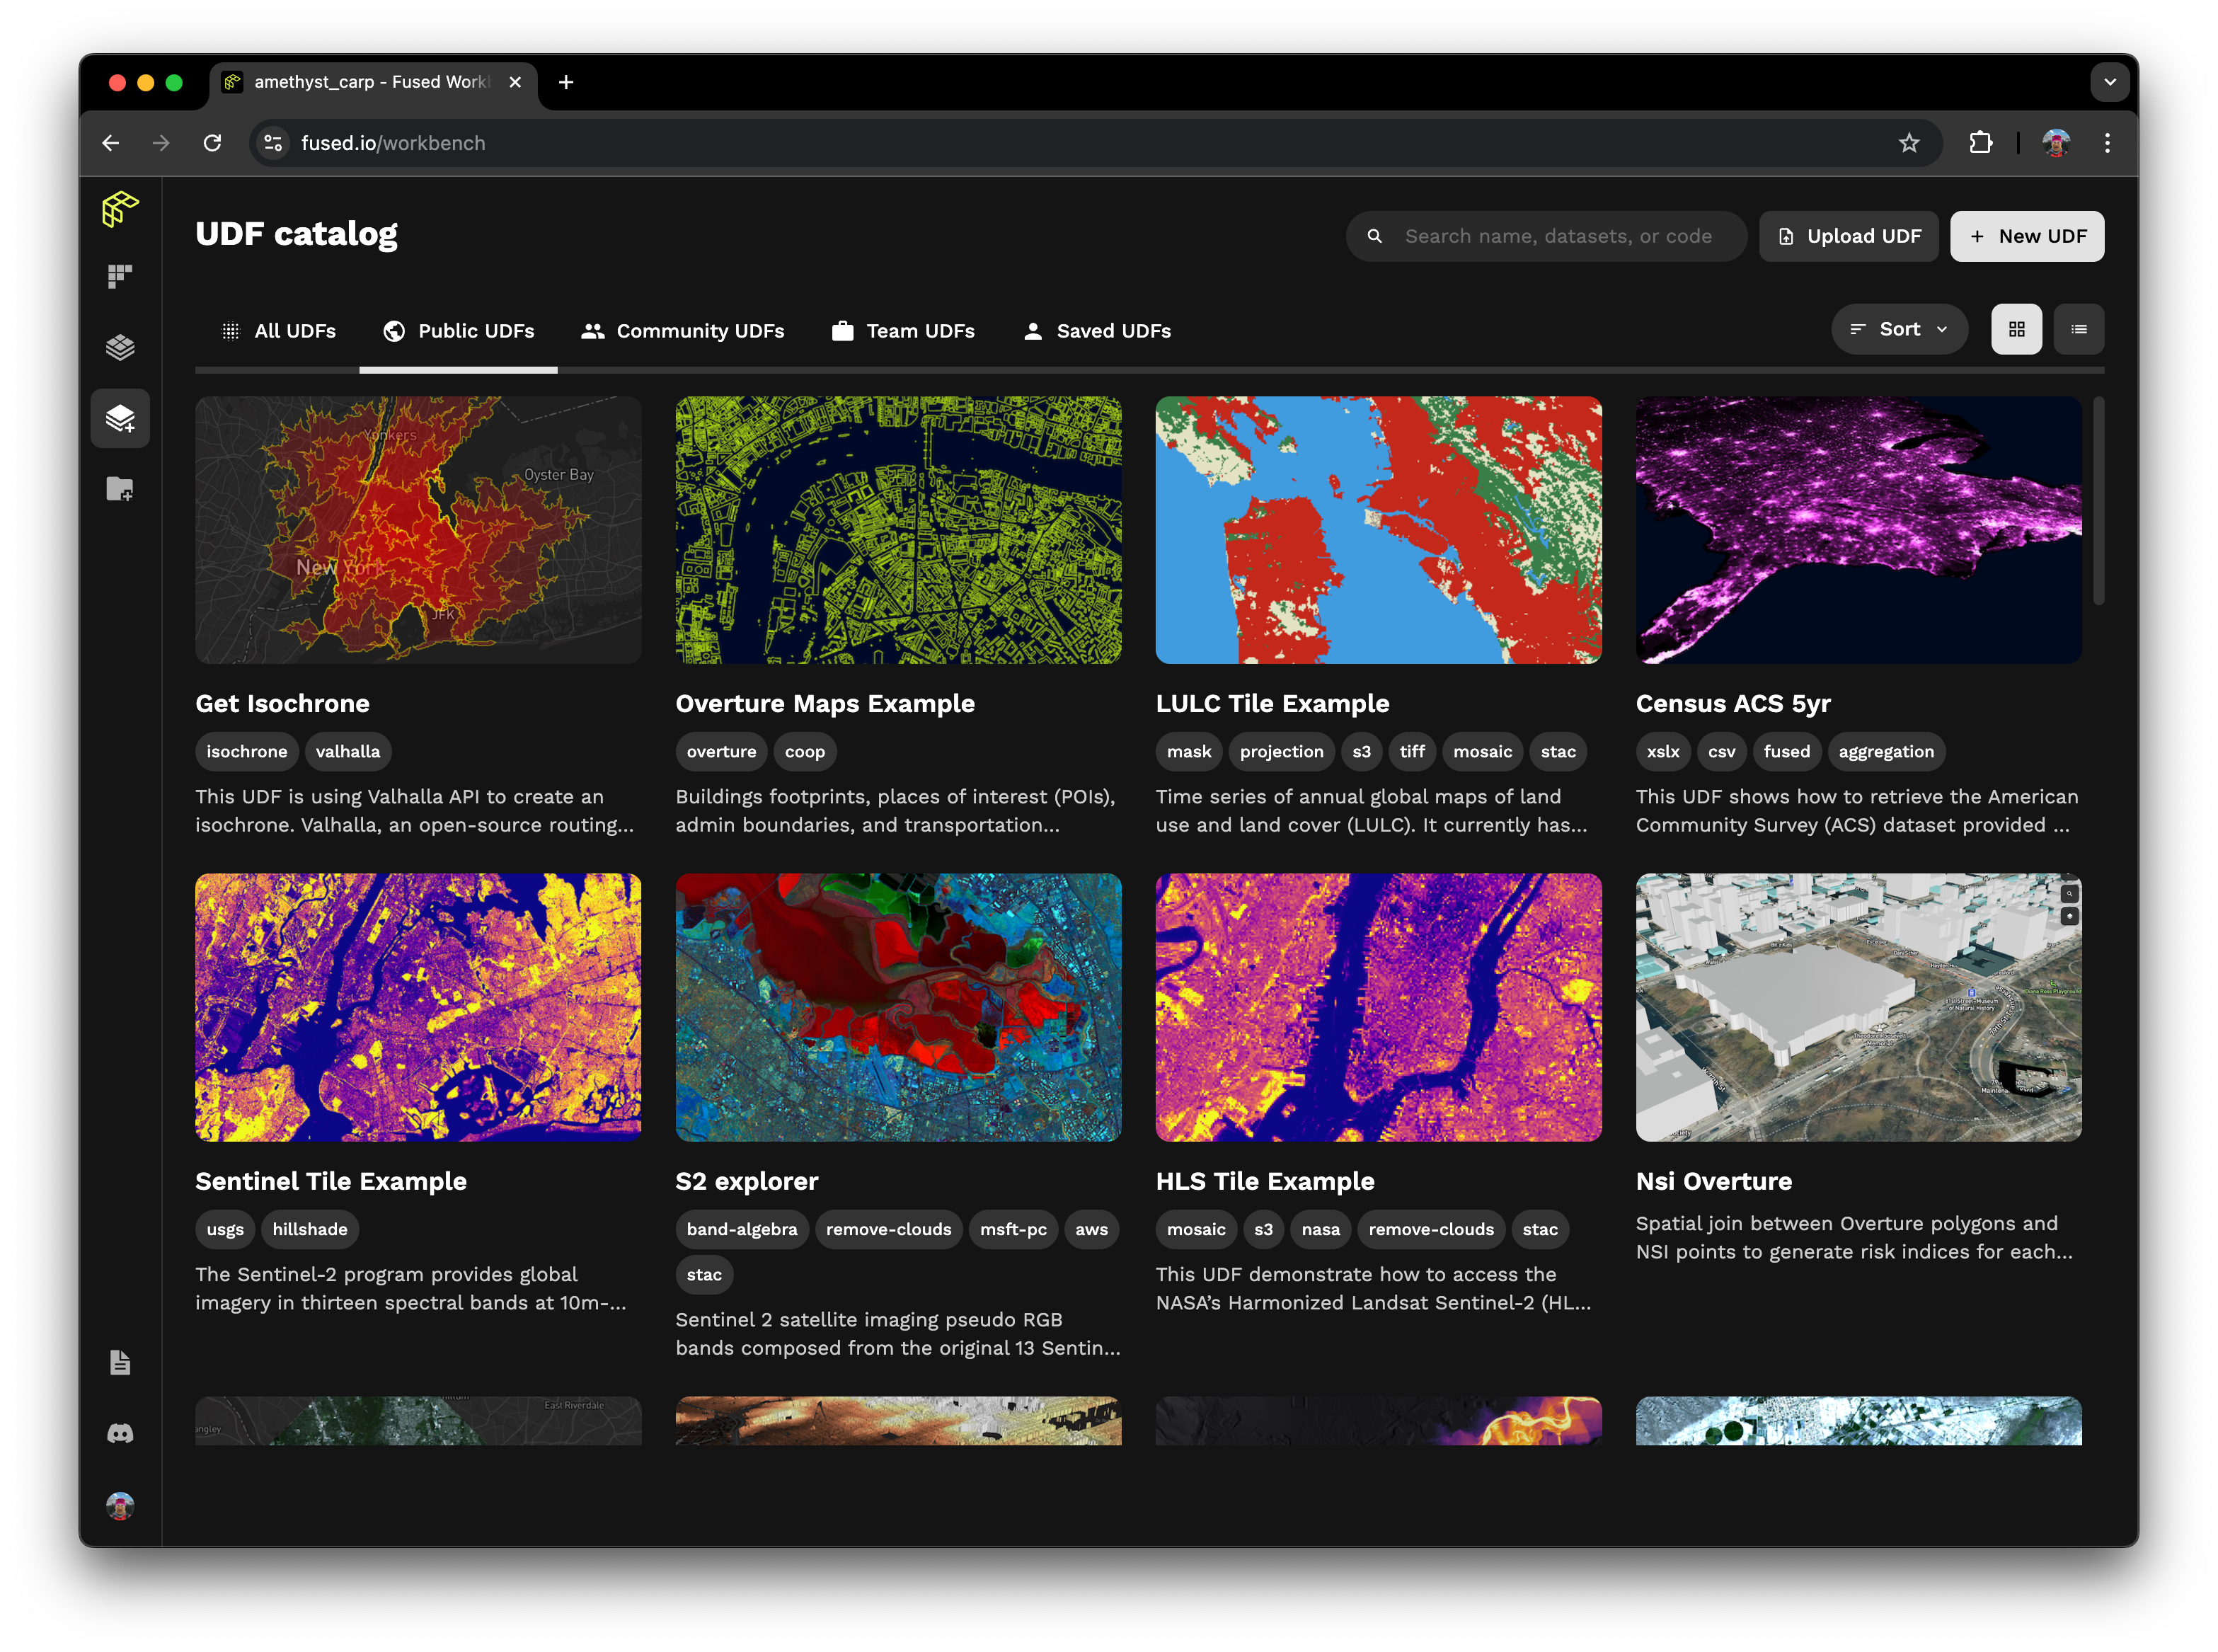Expand the tab search chevron in title bar
2218x1652 pixels.
[x=2109, y=82]
